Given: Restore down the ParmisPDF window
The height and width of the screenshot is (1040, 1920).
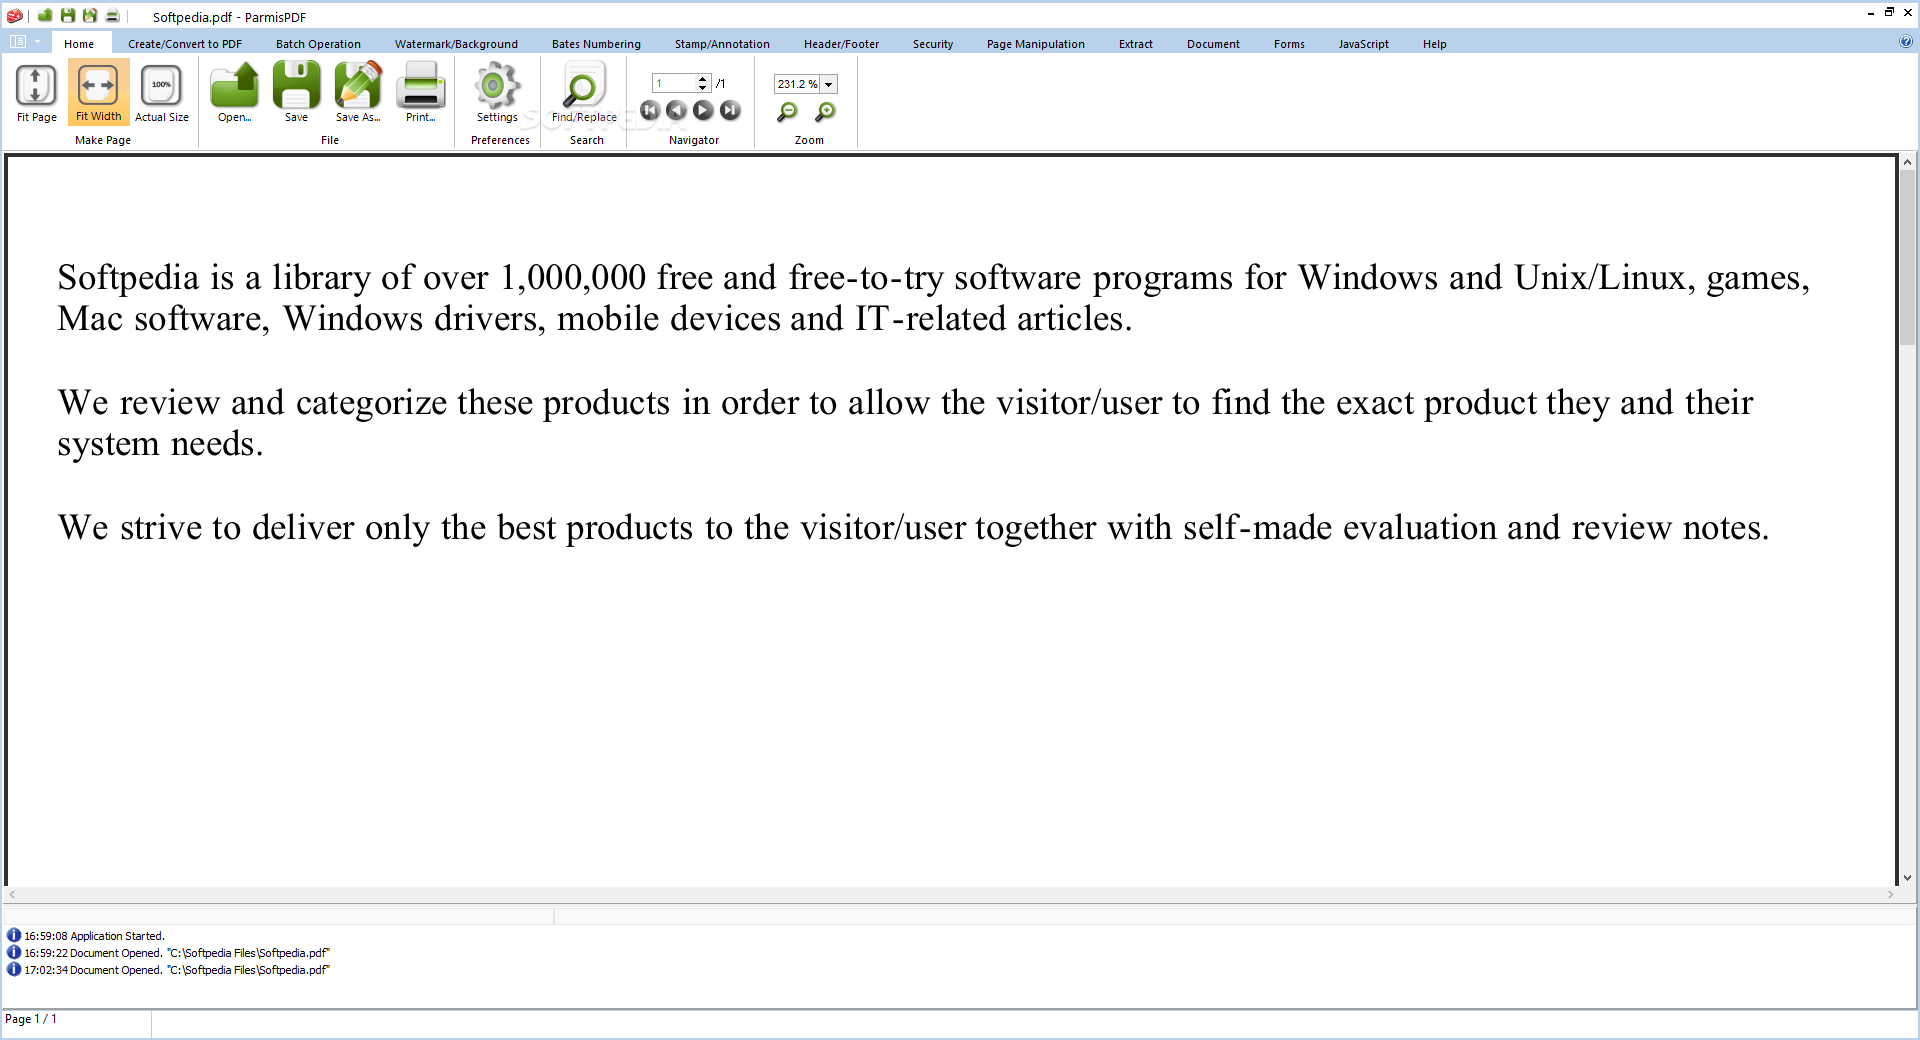Looking at the screenshot, I should pyautogui.click(x=1889, y=12).
